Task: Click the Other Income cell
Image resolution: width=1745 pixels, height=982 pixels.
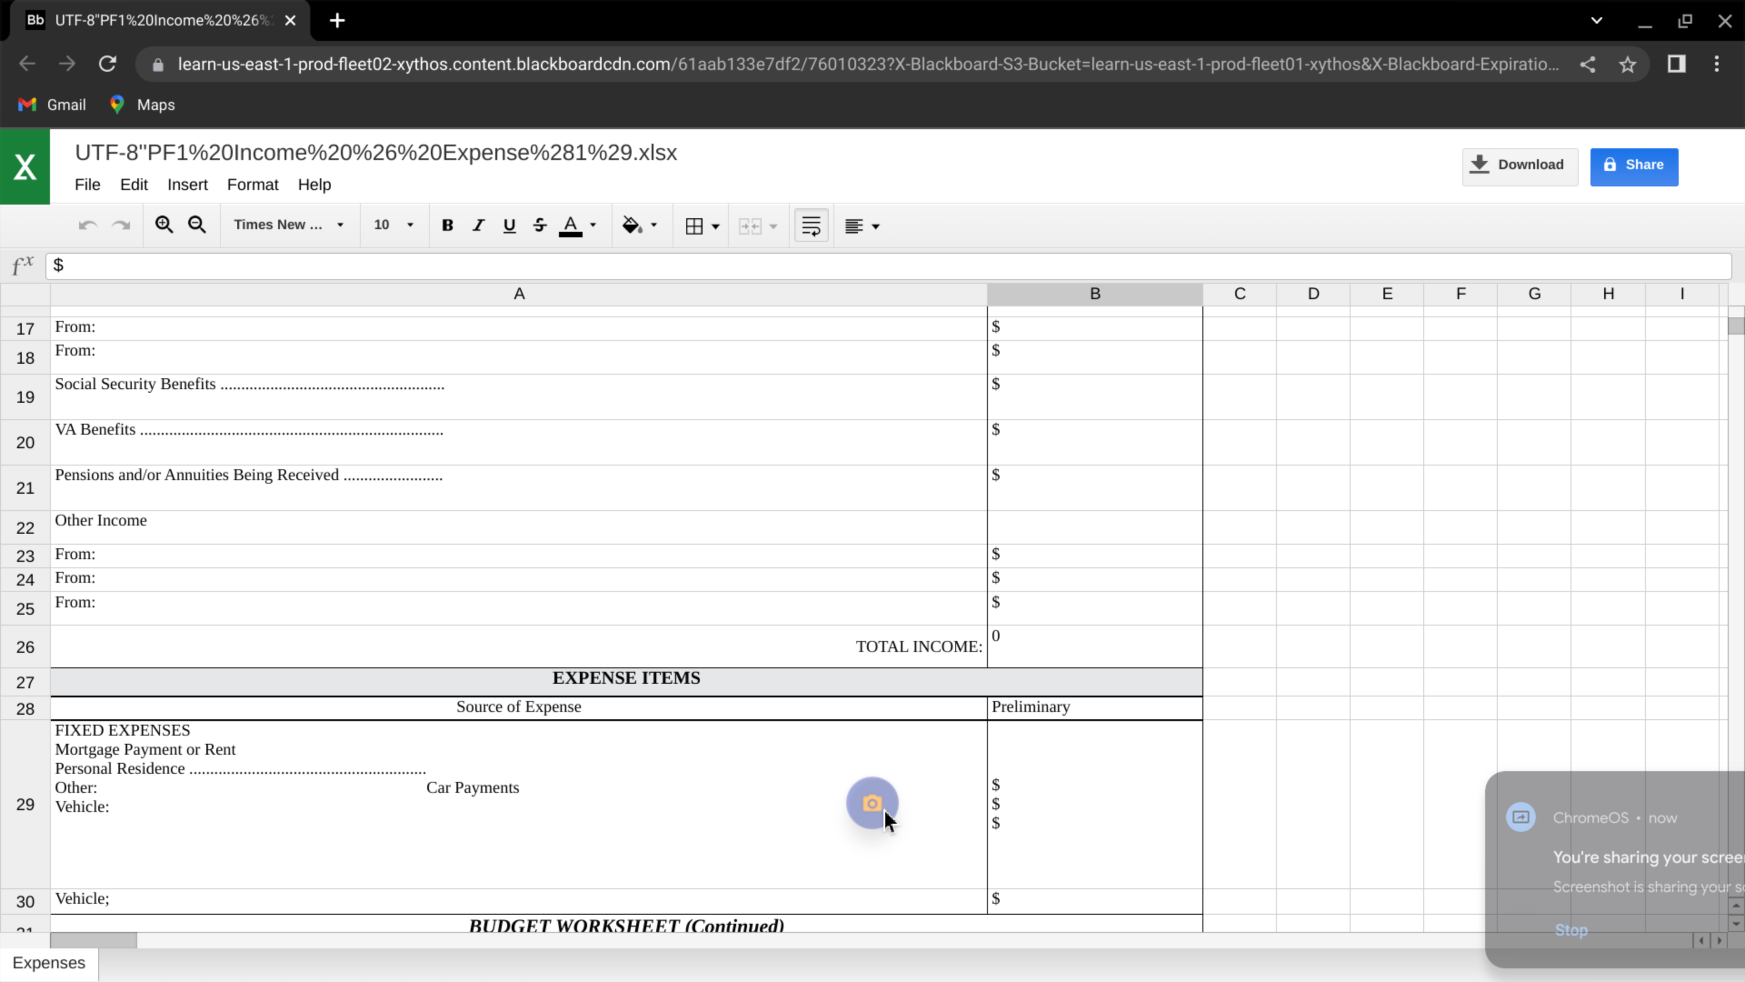Action: point(519,528)
